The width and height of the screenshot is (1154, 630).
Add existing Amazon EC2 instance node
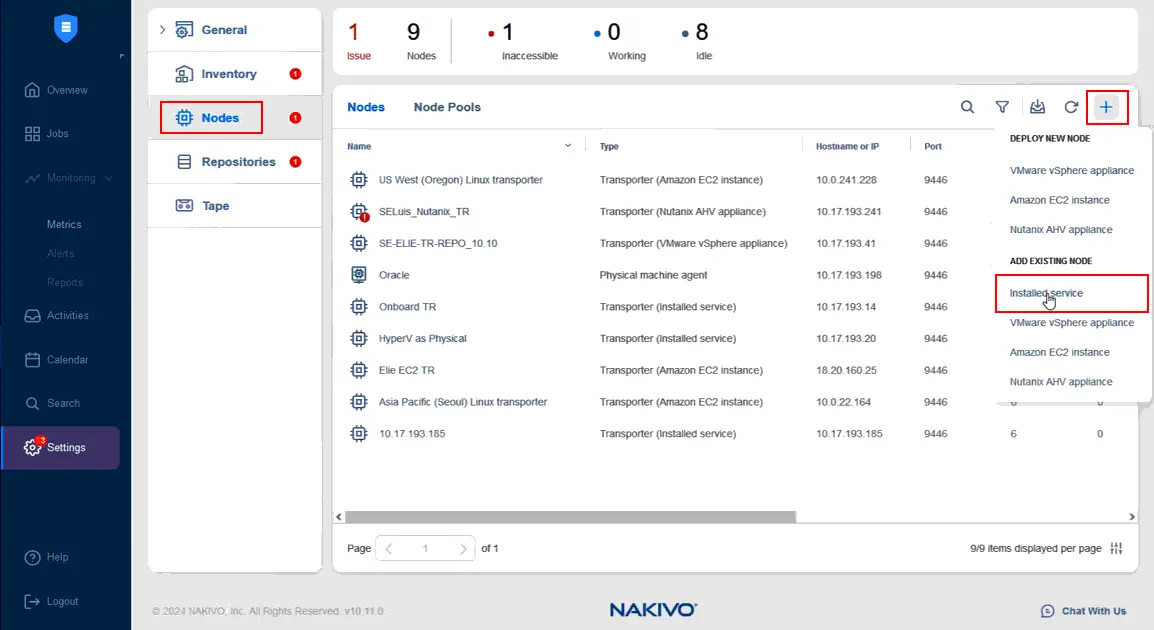pyautogui.click(x=1059, y=353)
